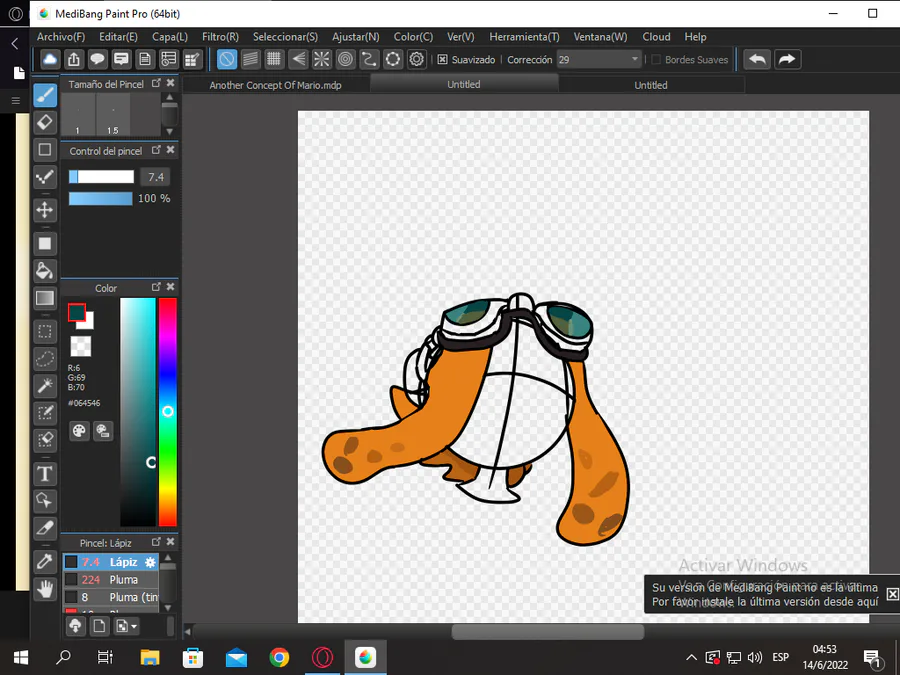Open the cloud save toolbar icon
The height and width of the screenshot is (675, 900).
50,59
